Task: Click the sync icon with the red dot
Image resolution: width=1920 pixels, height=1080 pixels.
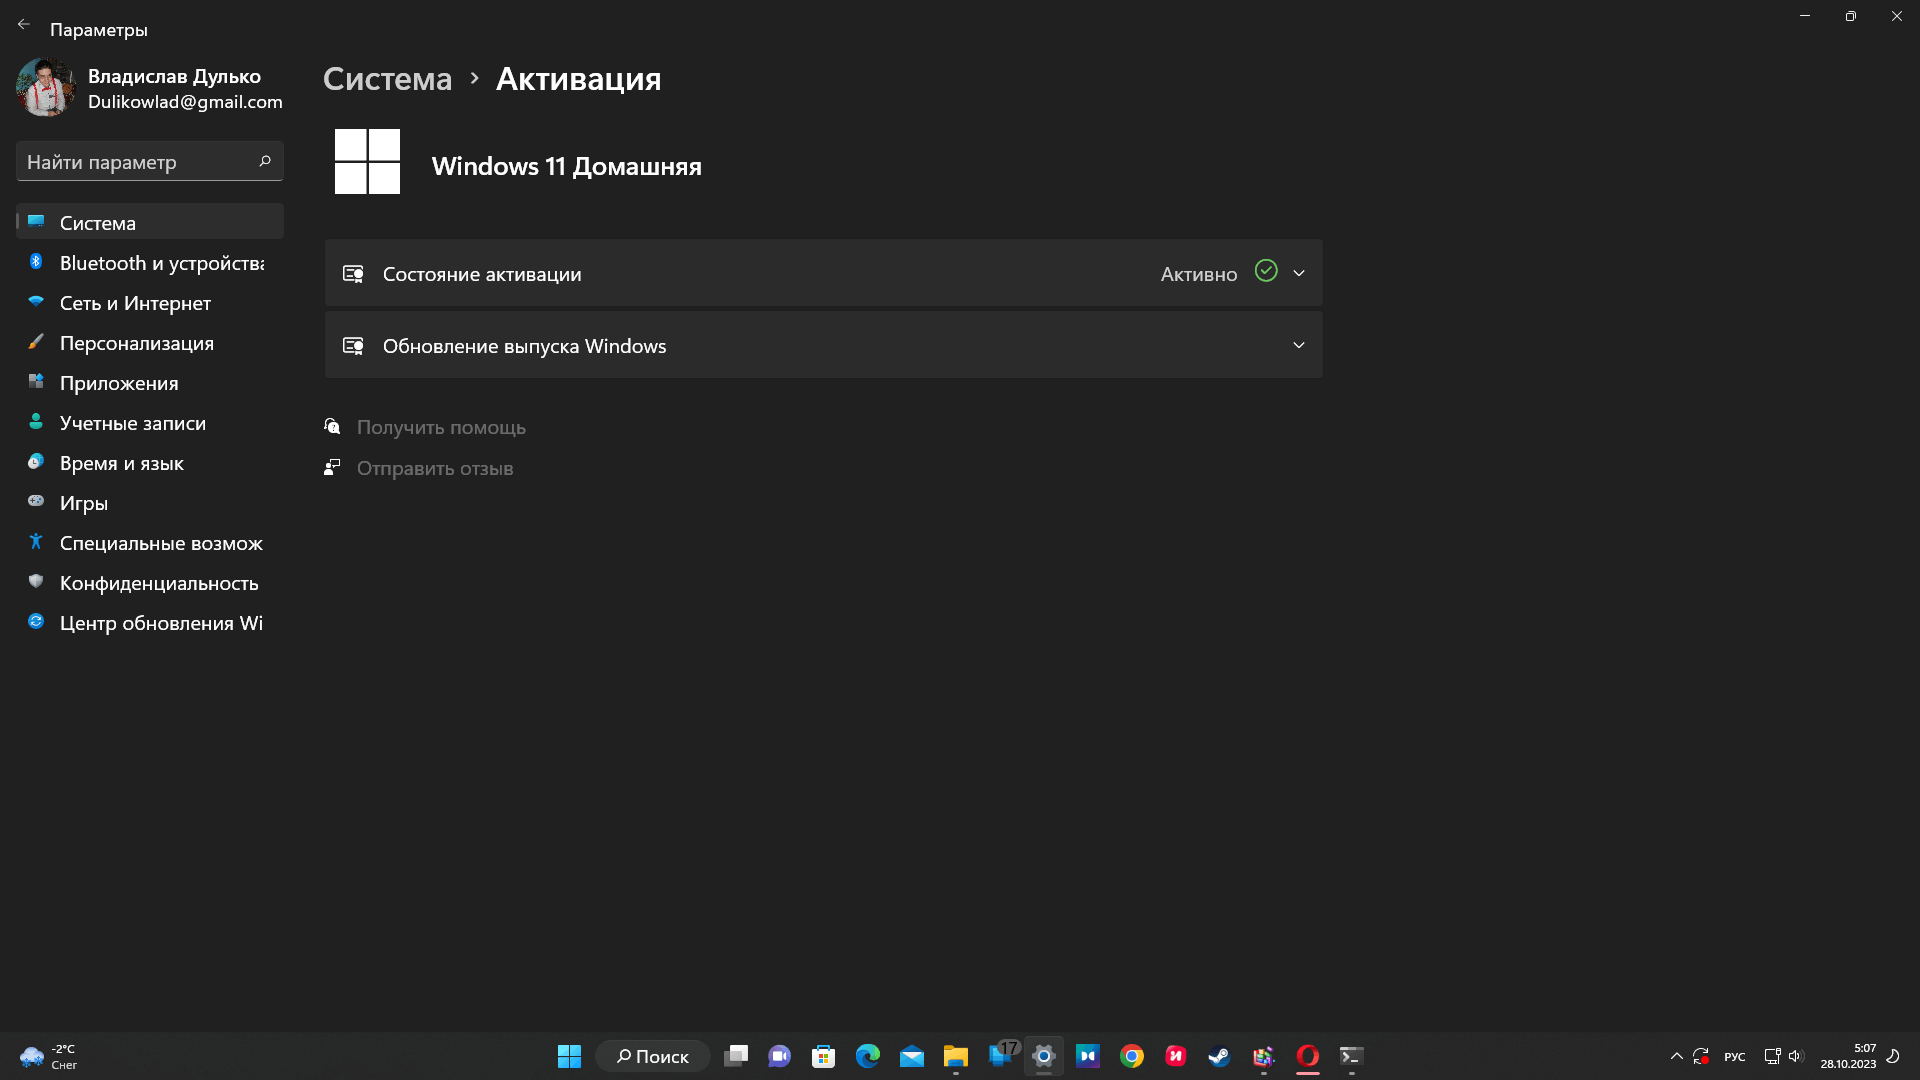Action: coord(1701,1056)
